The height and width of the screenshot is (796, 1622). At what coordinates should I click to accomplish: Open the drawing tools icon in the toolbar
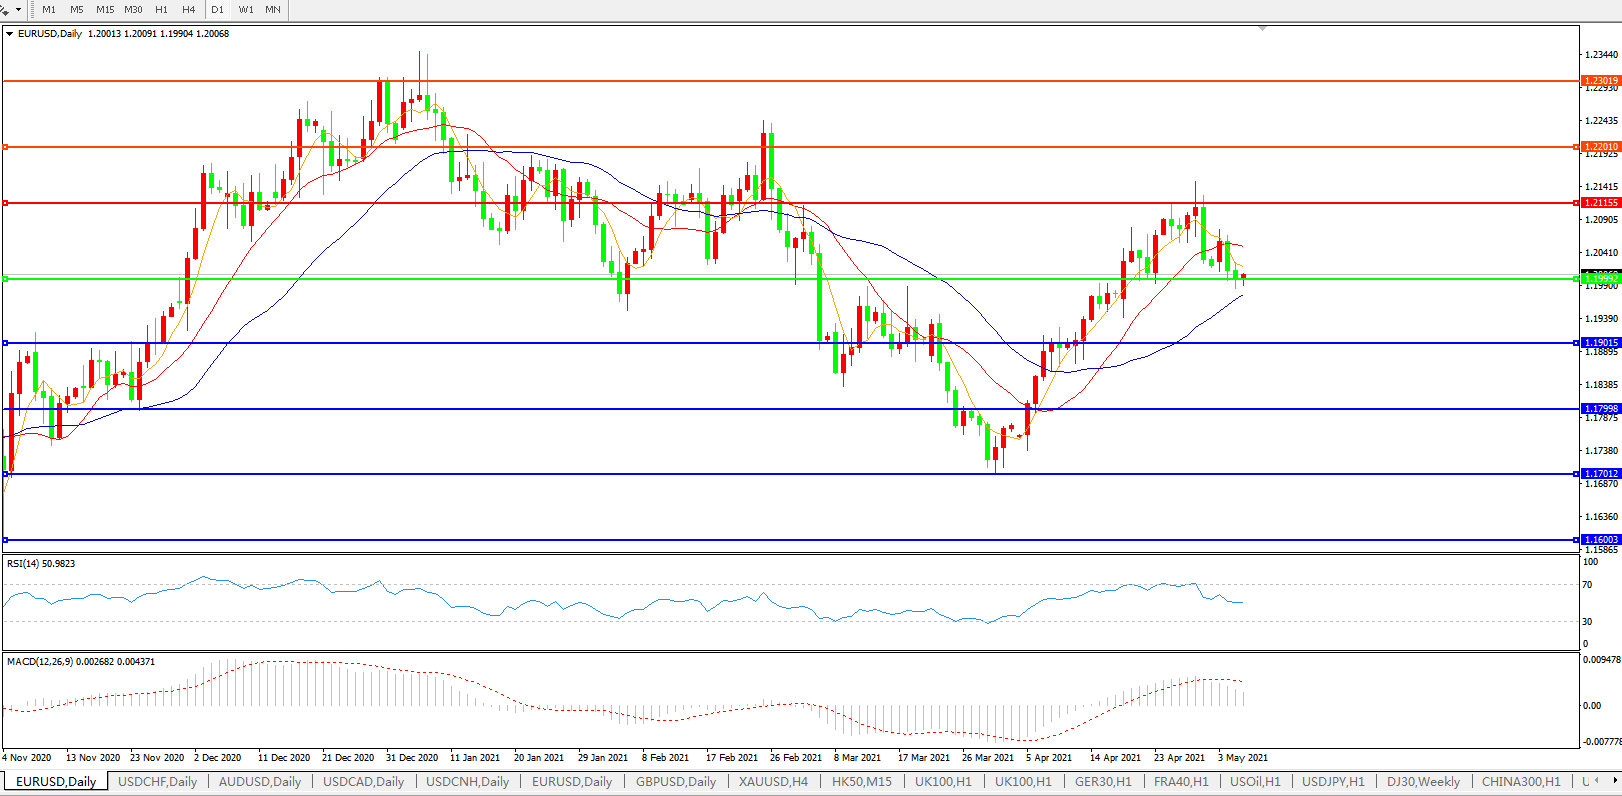click(5, 9)
